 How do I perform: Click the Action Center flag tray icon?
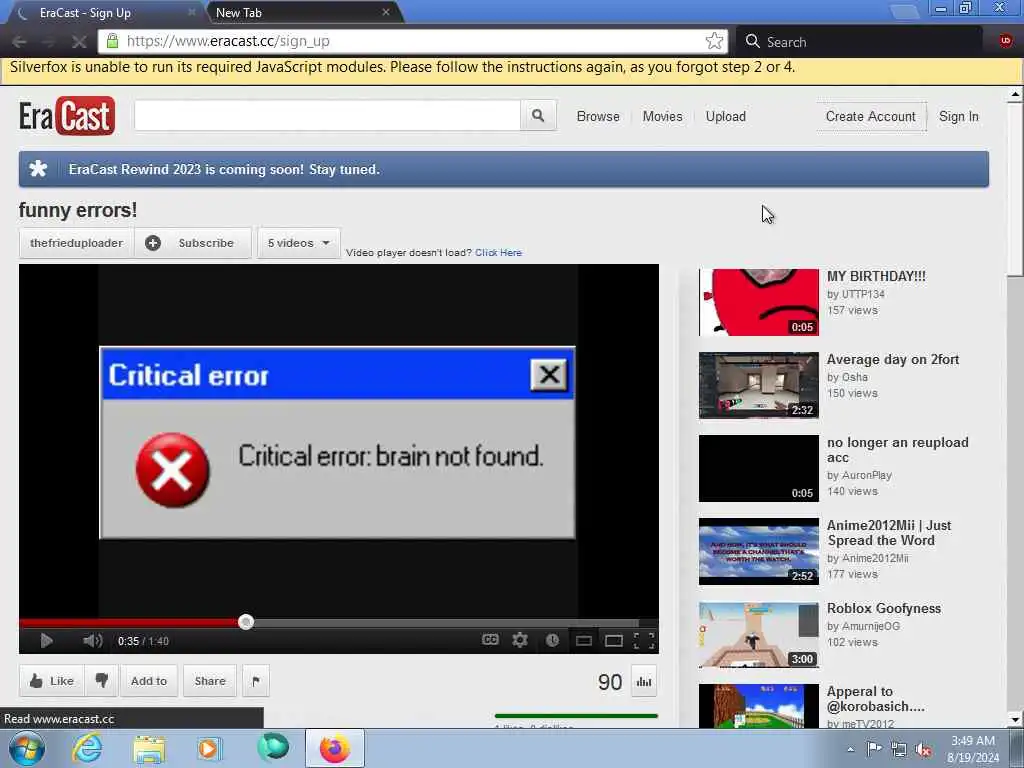tap(874, 749)
